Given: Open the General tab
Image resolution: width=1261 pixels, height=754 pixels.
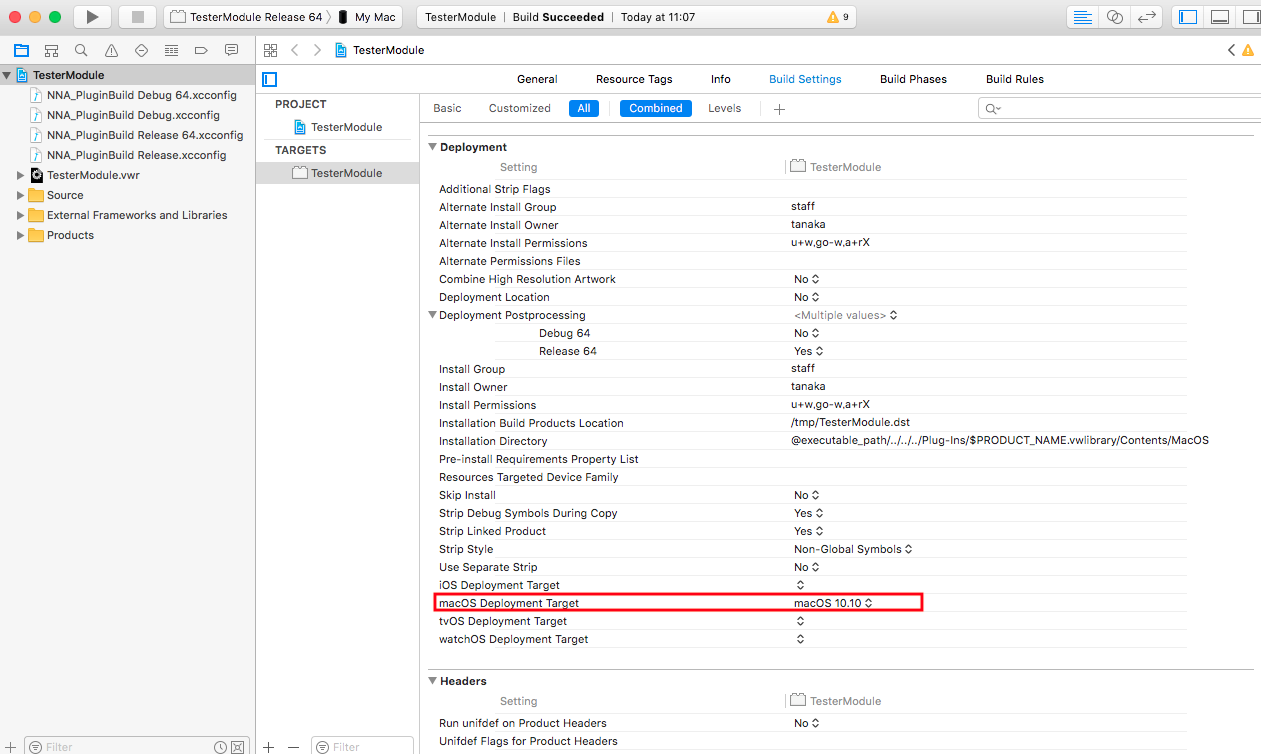Looking at the screenshot, I should [x=537, y=79].
